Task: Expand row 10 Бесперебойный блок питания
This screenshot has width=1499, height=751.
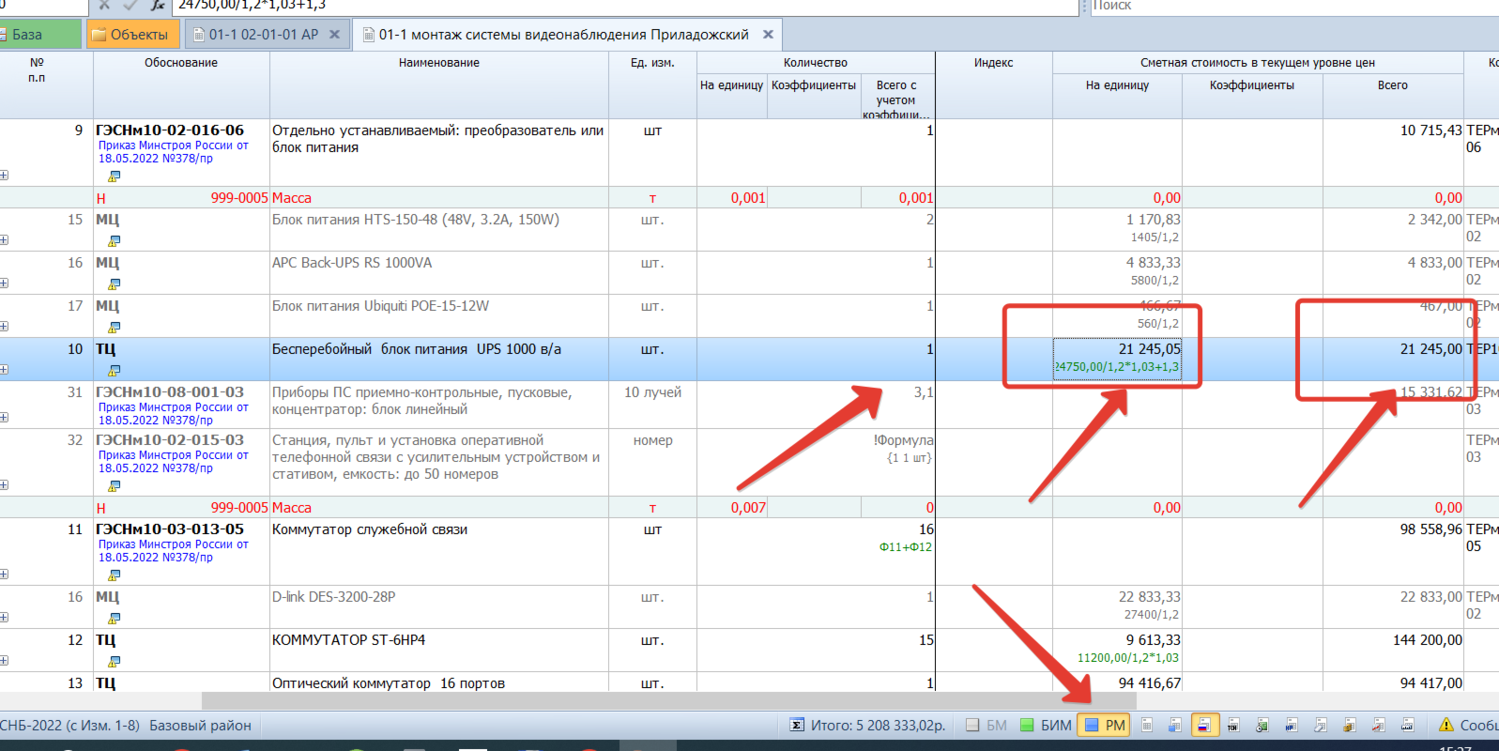Action: coord(4,370)
